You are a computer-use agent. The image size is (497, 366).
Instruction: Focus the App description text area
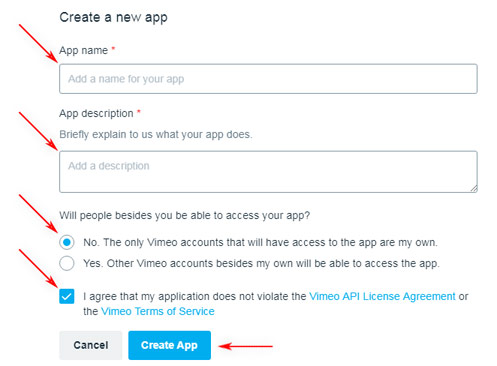tap(268, 172)
